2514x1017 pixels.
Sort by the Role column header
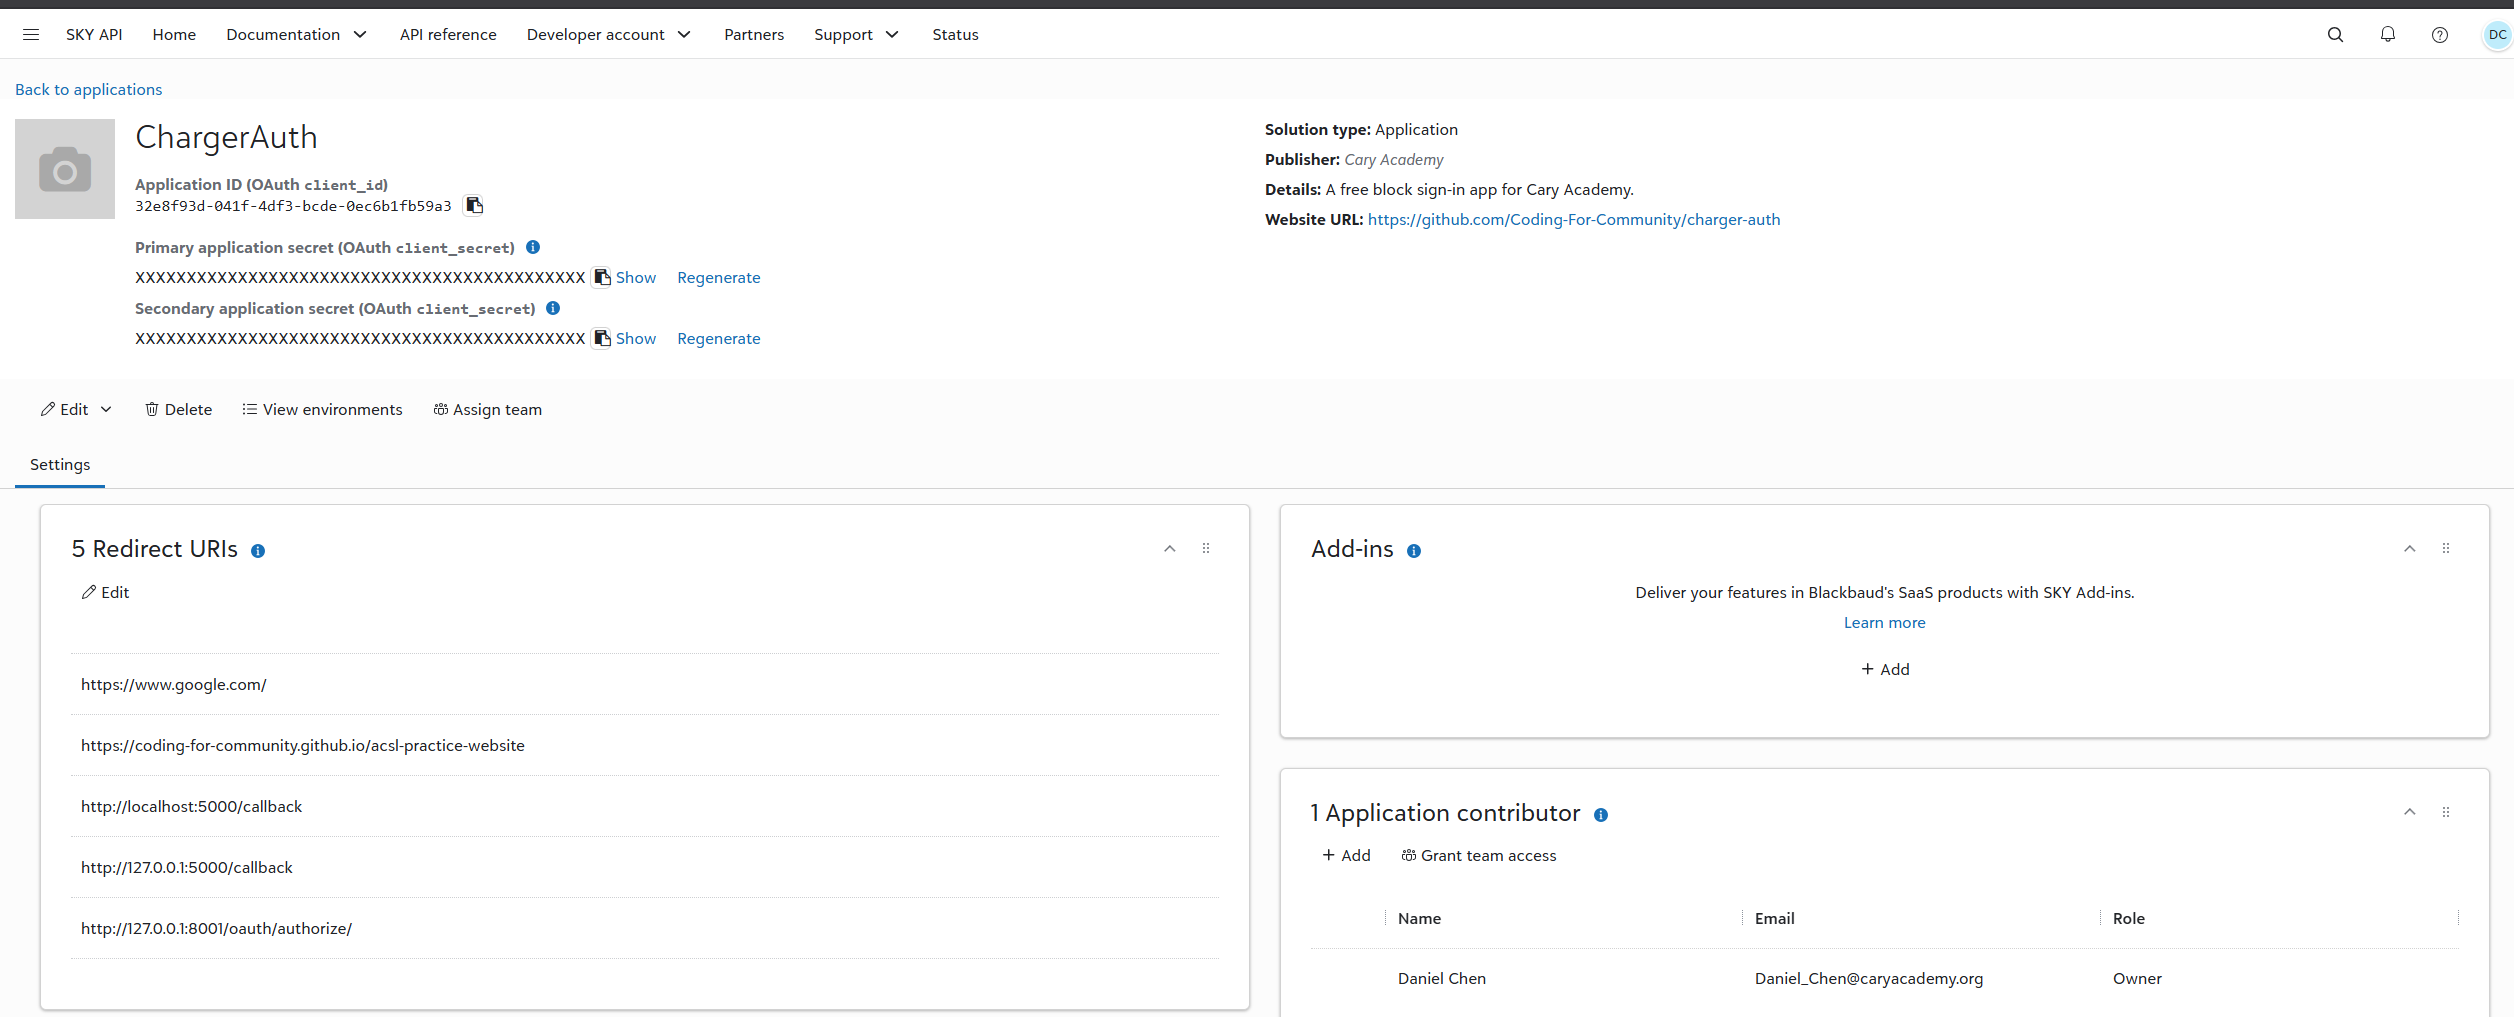point(2128,918)
